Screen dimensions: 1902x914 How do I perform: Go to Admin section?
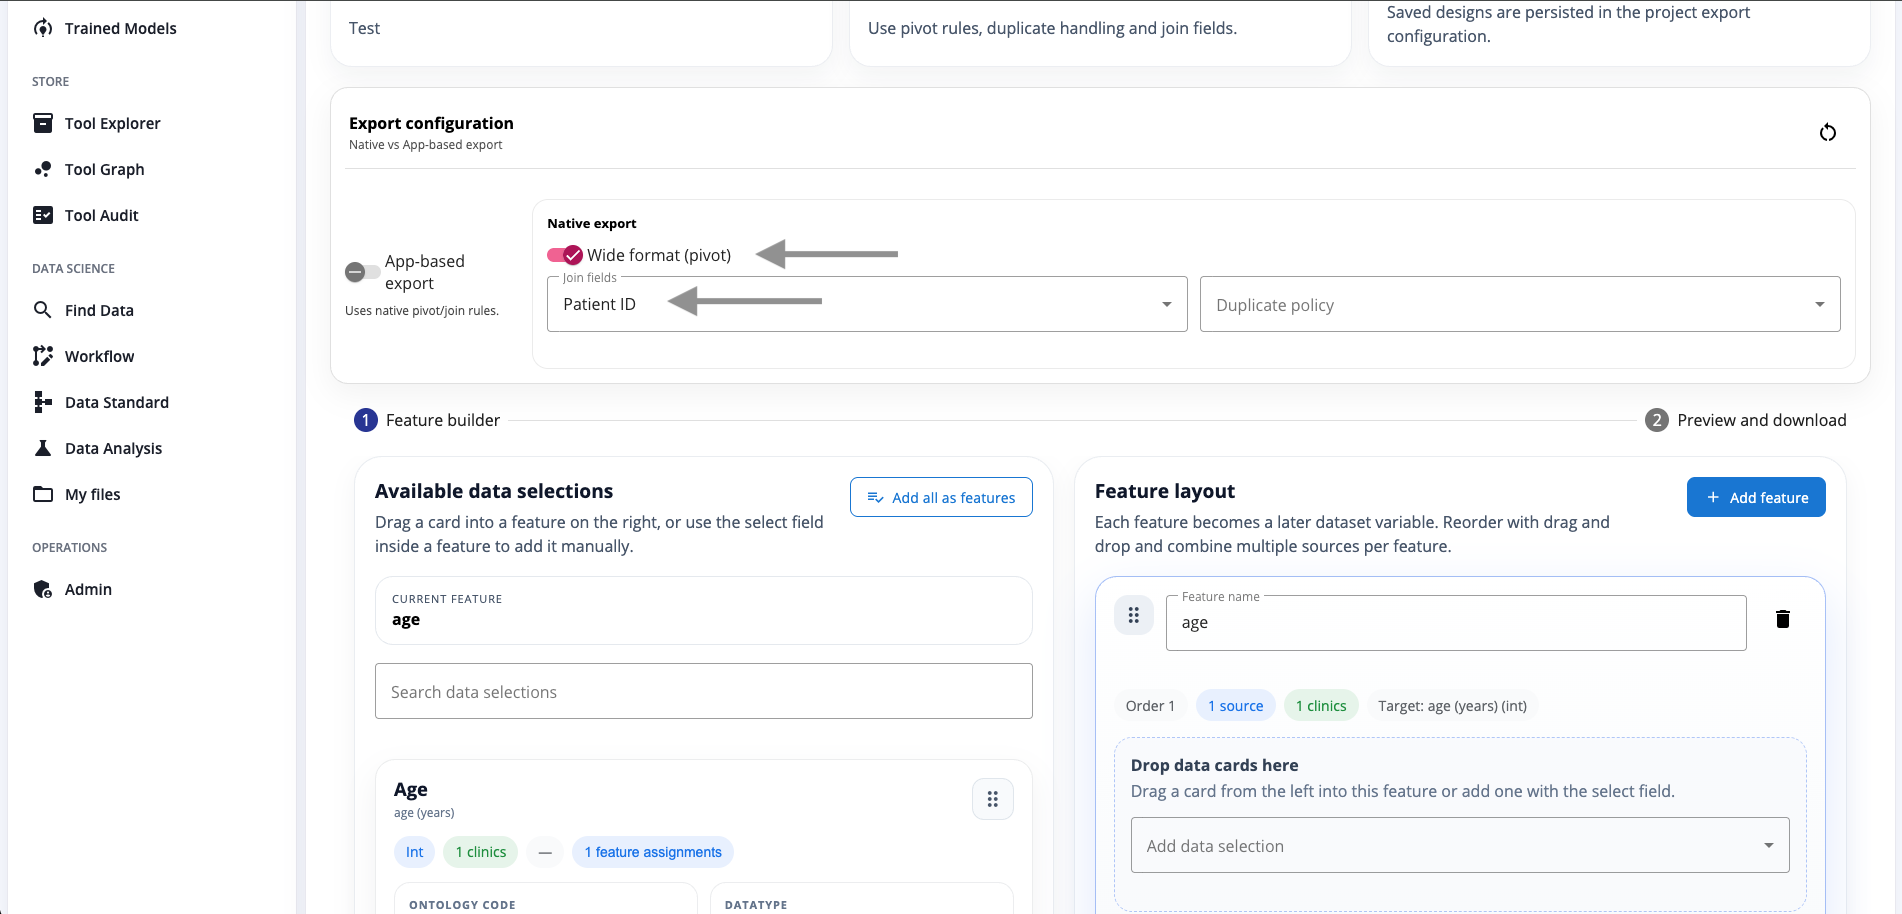88,589
